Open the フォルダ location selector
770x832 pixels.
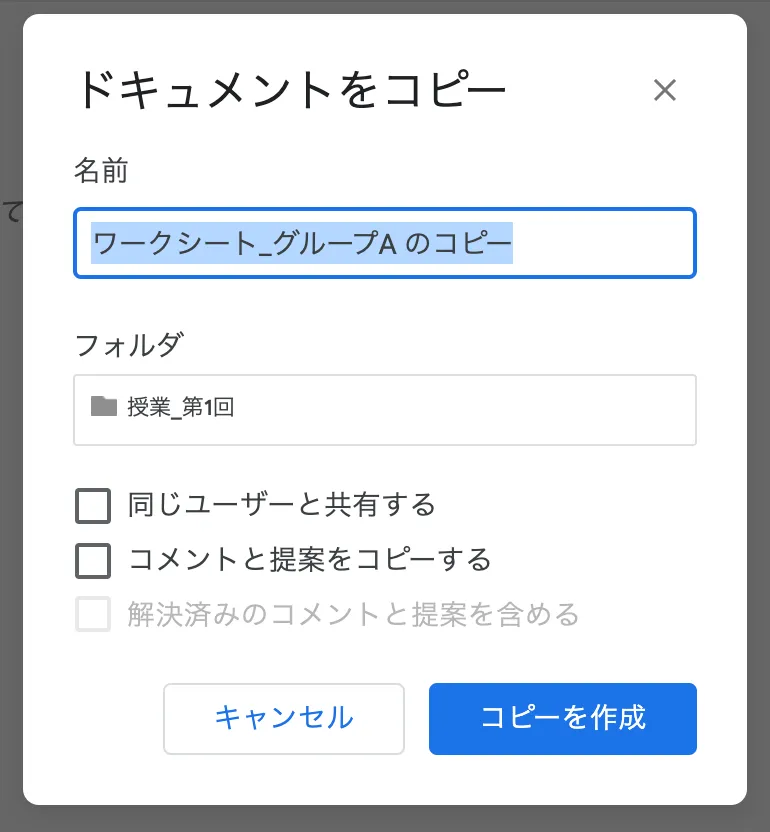[x=385, y=409]
